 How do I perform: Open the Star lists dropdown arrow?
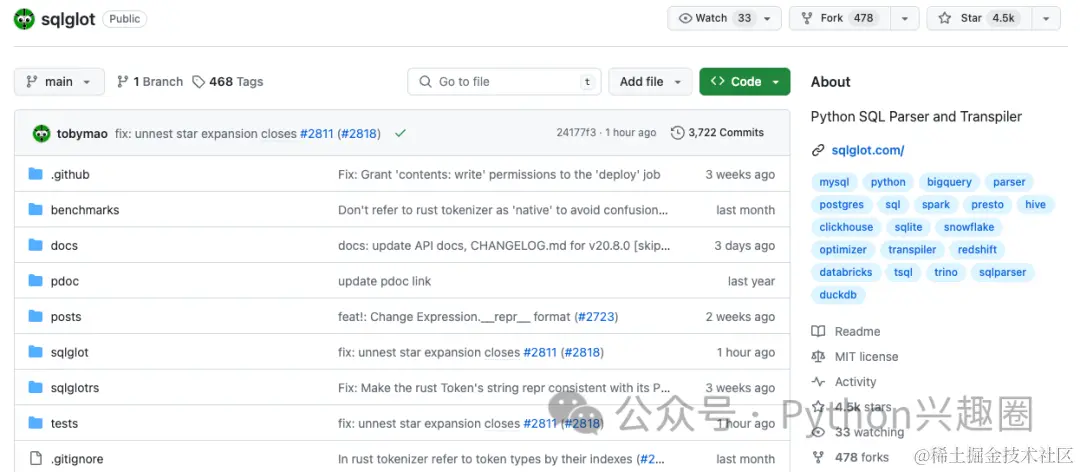1046,19
